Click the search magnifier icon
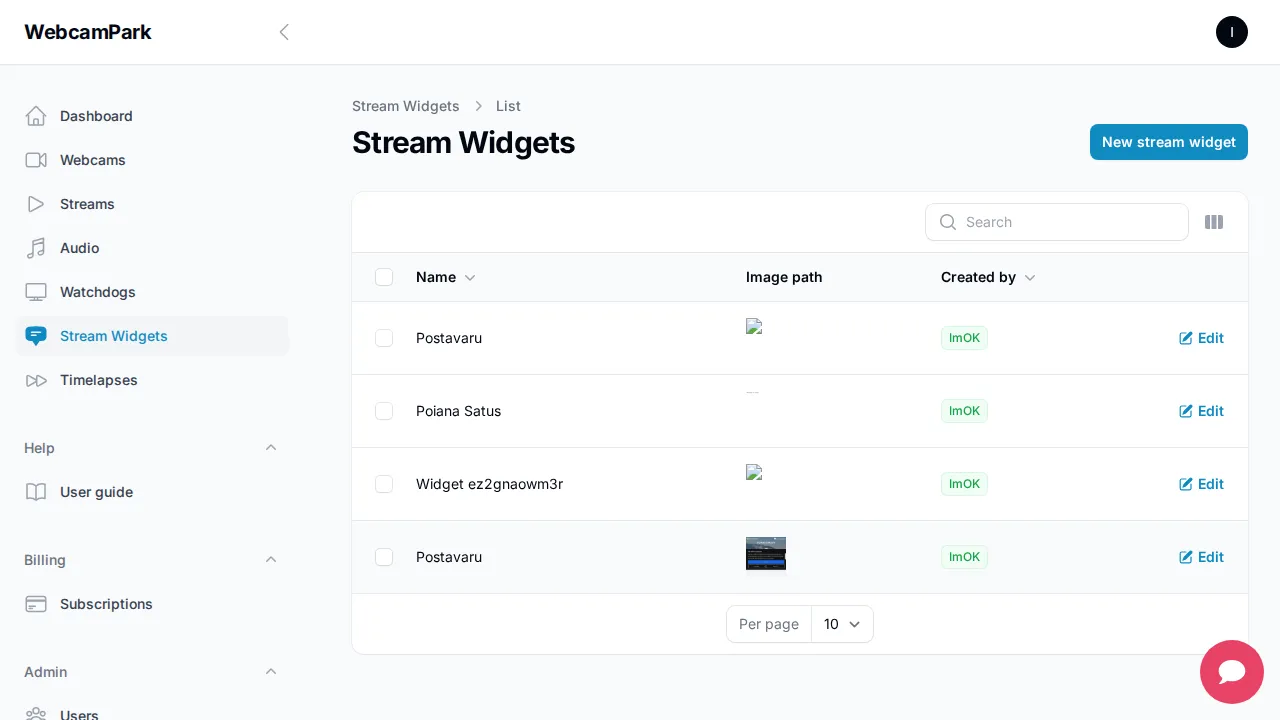Viewport: 1280px width, 720px height. point(948,222)
